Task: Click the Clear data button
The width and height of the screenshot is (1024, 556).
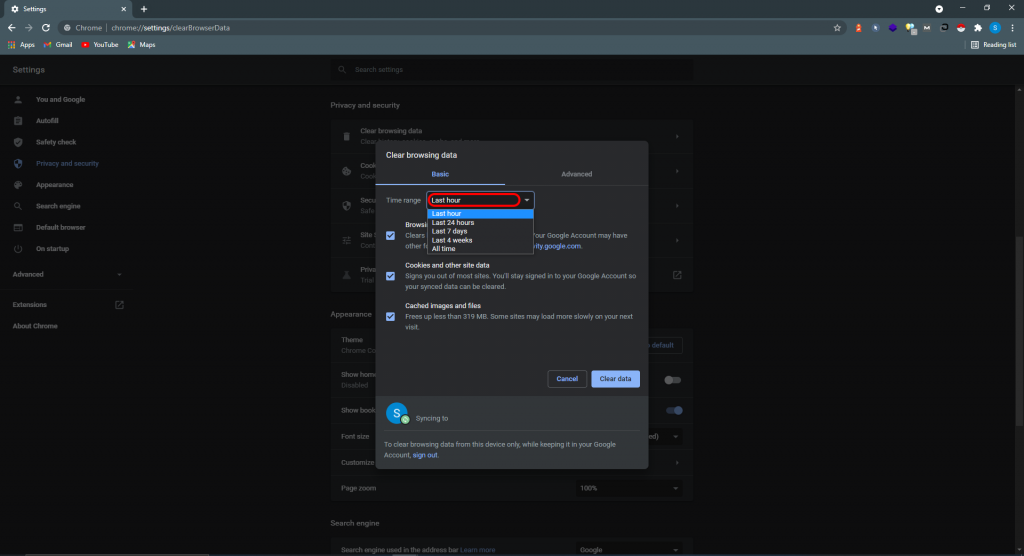Action: [615, 379]
